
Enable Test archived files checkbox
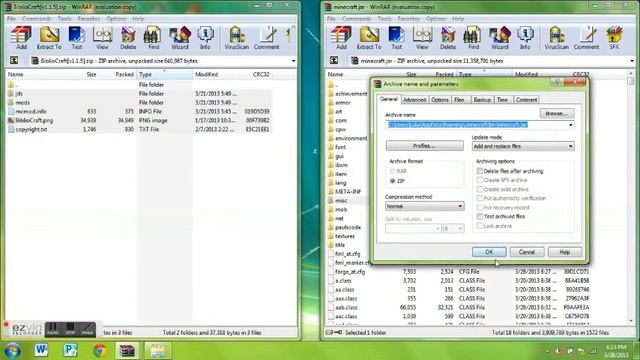pyautogui.click(x=480, y=216)
